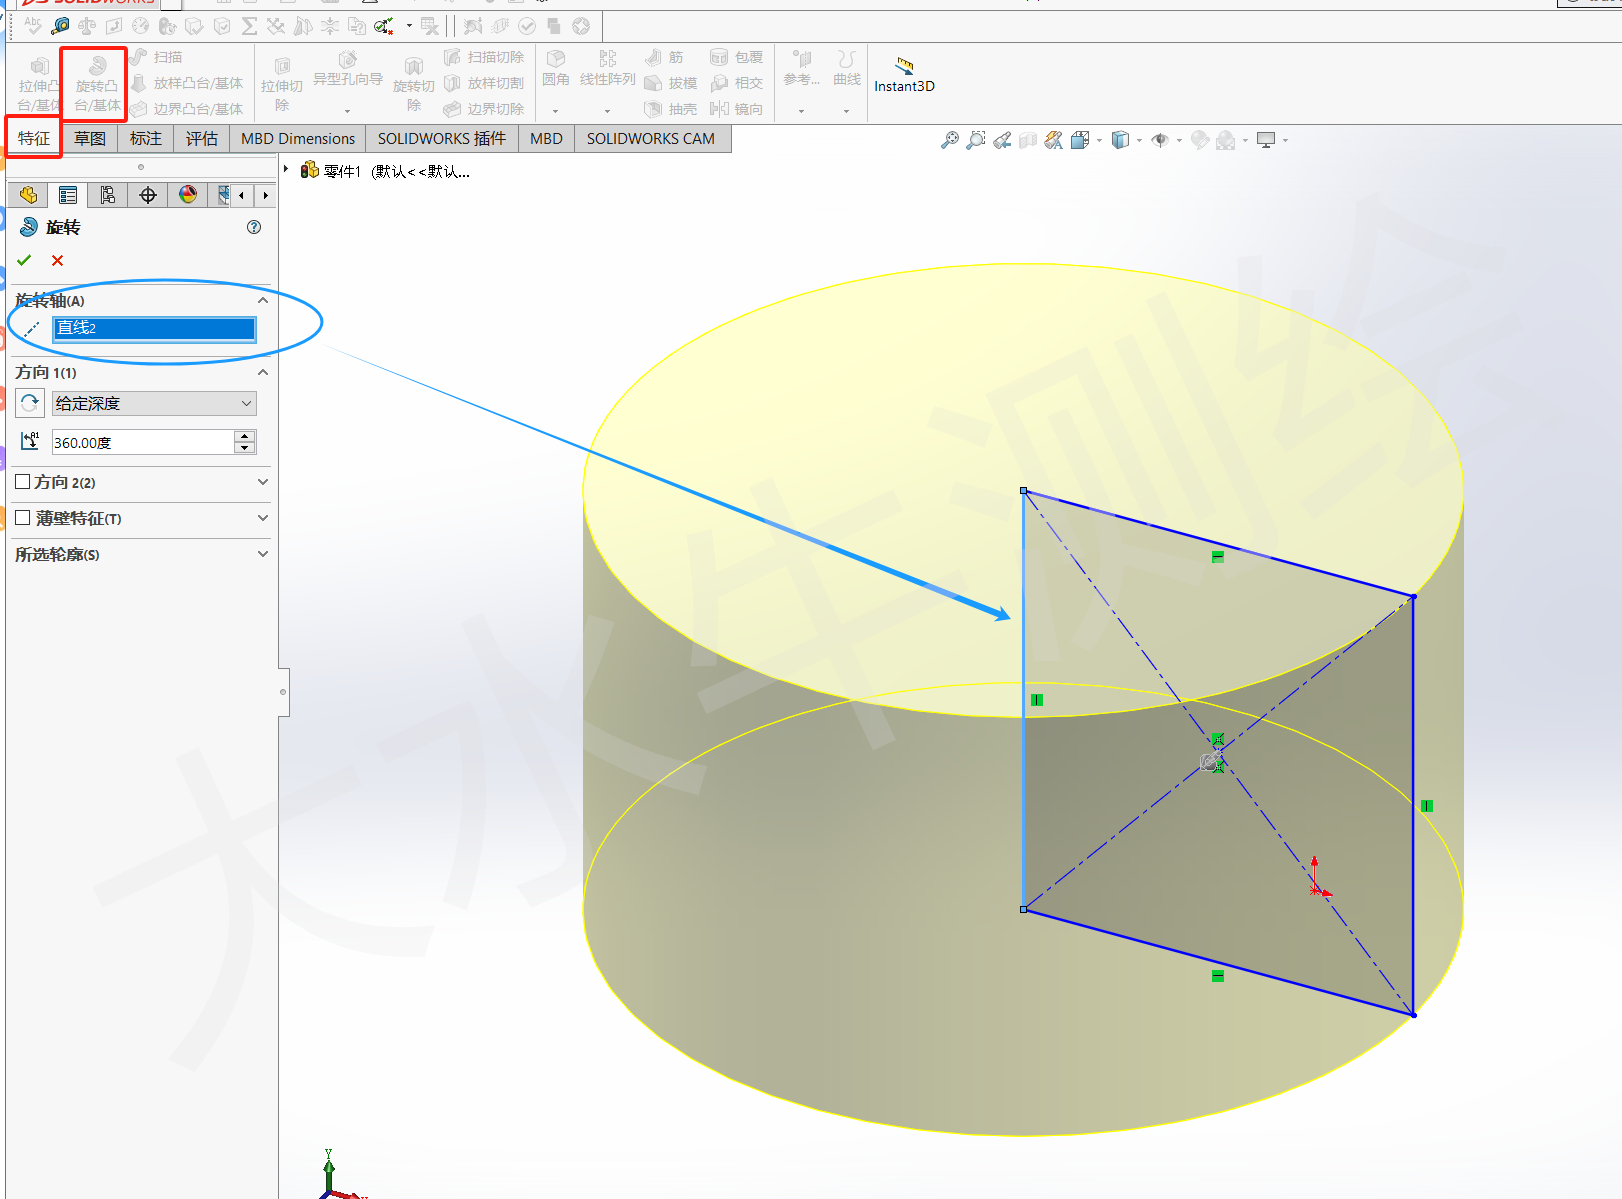Increase the 360.00度 angle with the stepper arrow
The height and width of the screenshot is (1199, 1622).
245,435
